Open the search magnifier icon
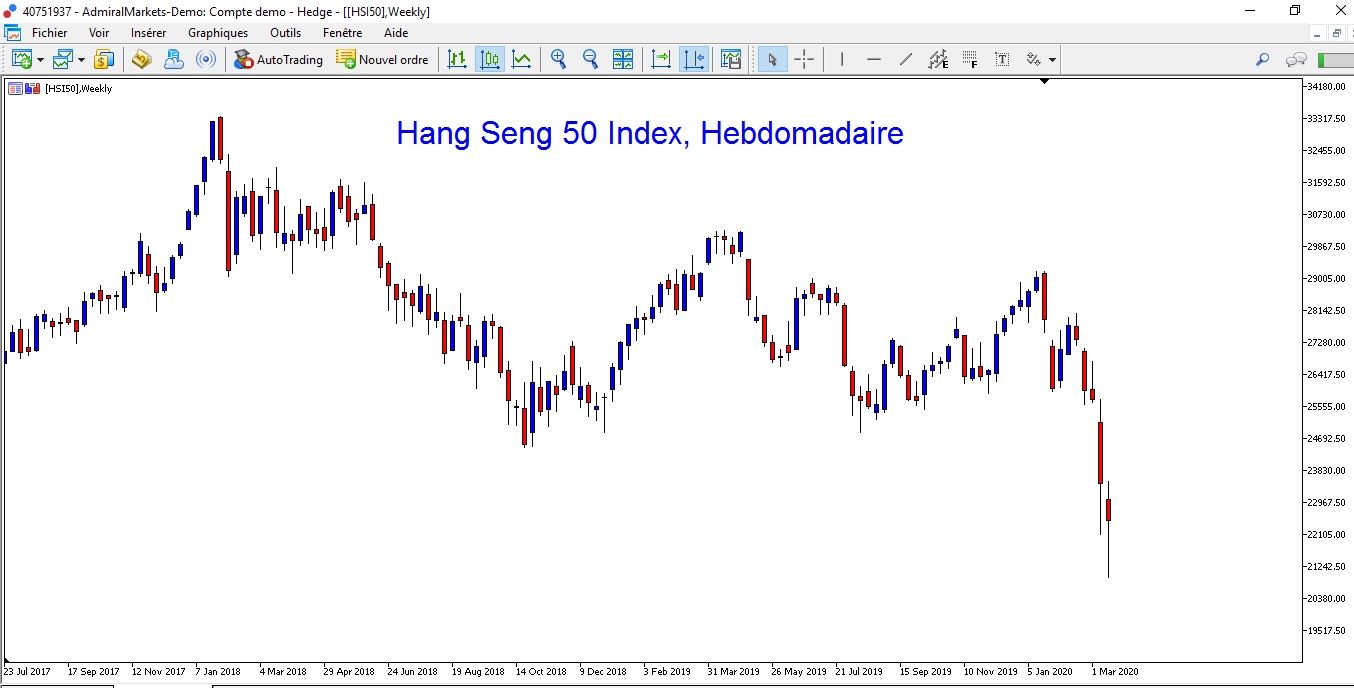 point(1262,60)
